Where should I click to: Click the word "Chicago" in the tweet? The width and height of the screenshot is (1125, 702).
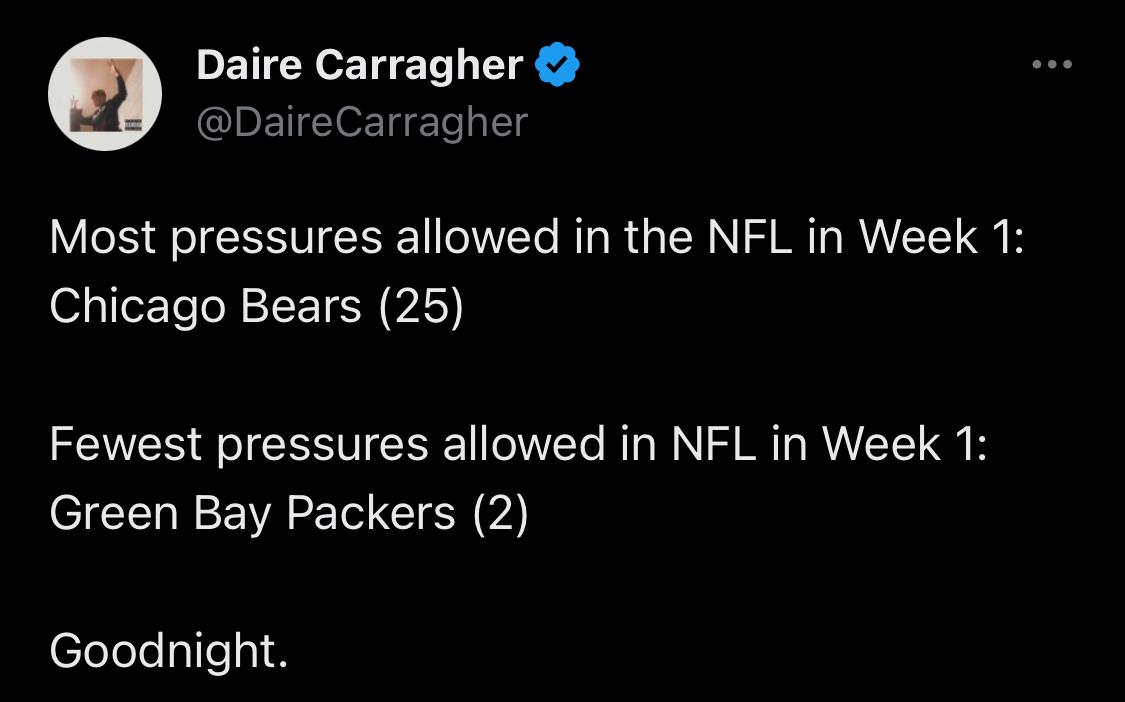pos(138,306)
